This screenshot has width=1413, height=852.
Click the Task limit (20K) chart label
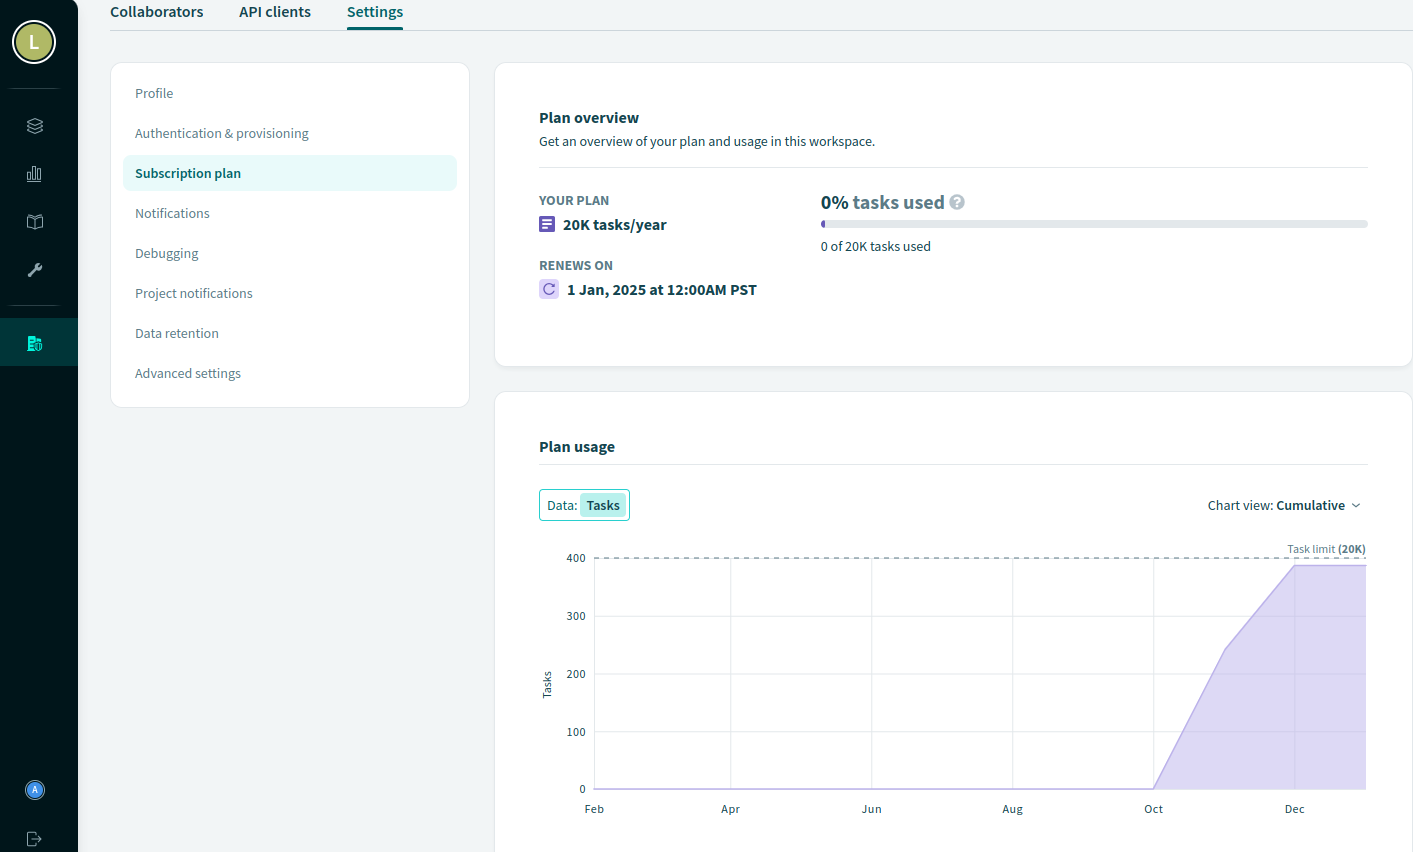[x=1326, y=549]
